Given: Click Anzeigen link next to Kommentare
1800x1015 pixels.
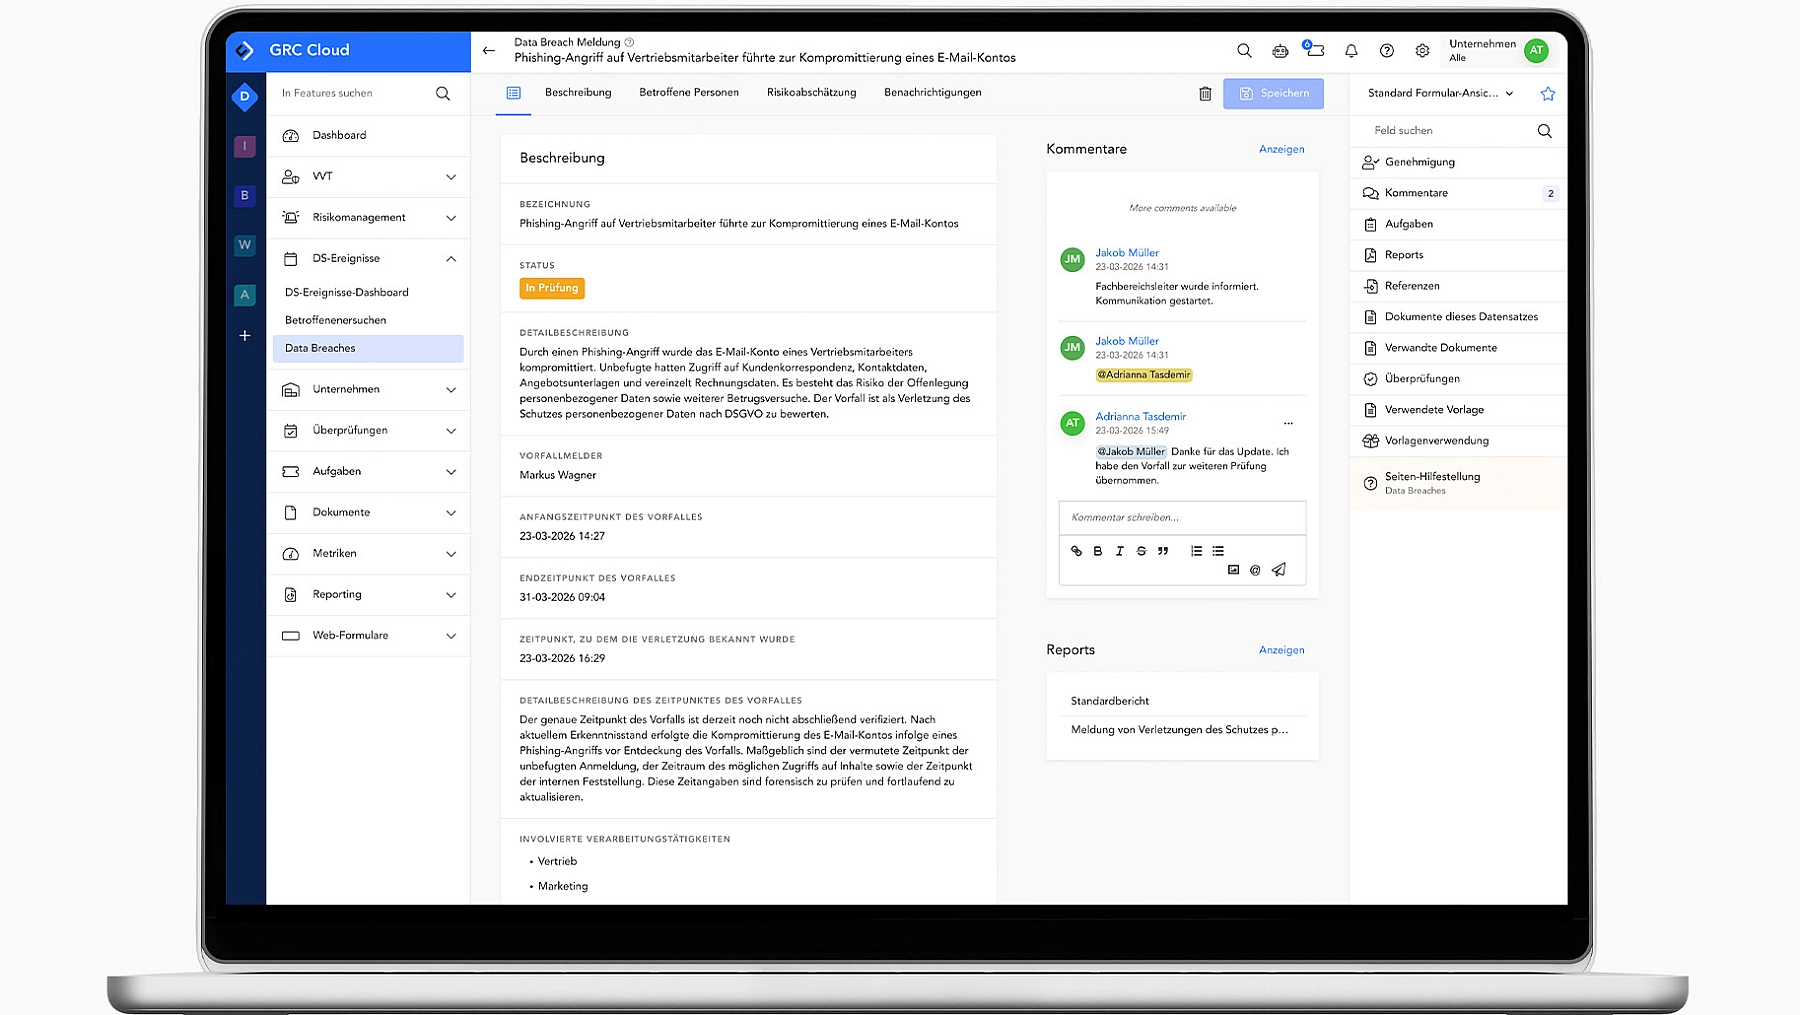Looking at the screenshot, I should pyautogui.click(x=1281, y=149).
